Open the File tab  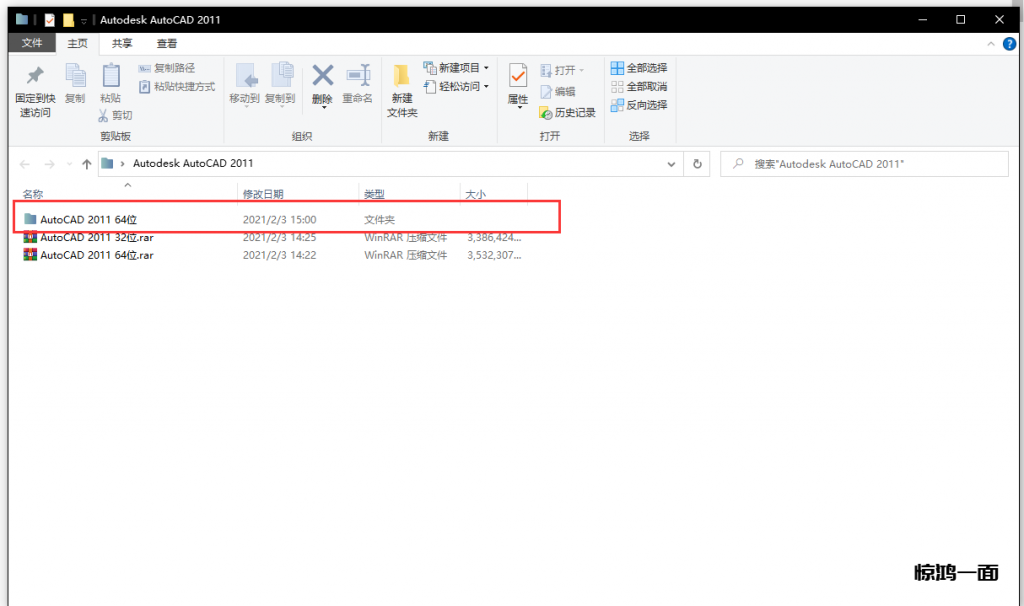coord(32,43)
